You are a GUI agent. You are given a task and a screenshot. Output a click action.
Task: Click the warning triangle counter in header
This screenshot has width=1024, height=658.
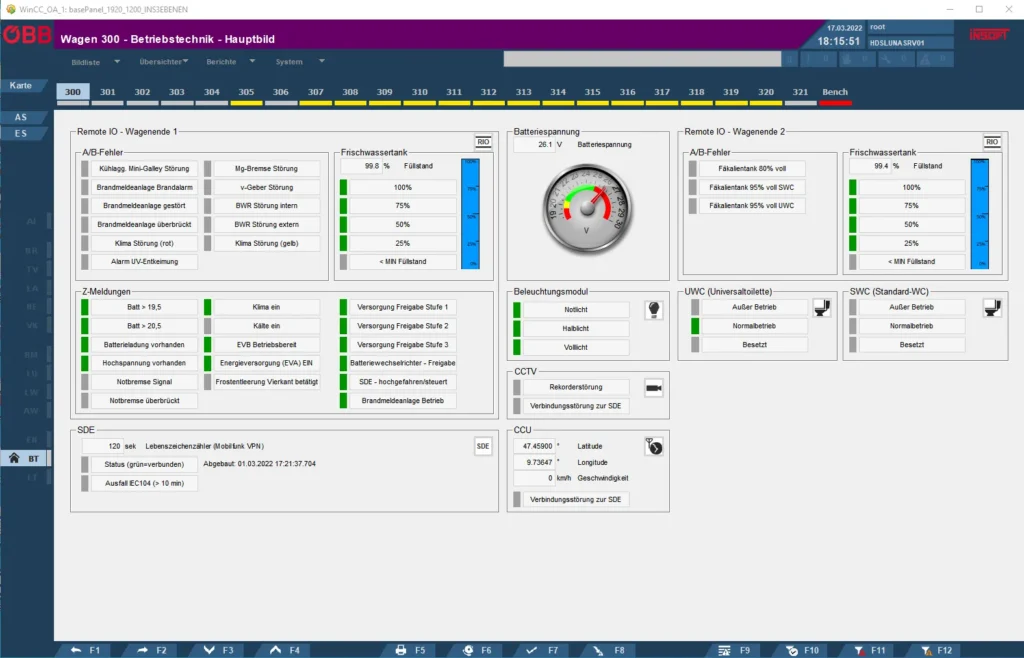pos(933,59)
